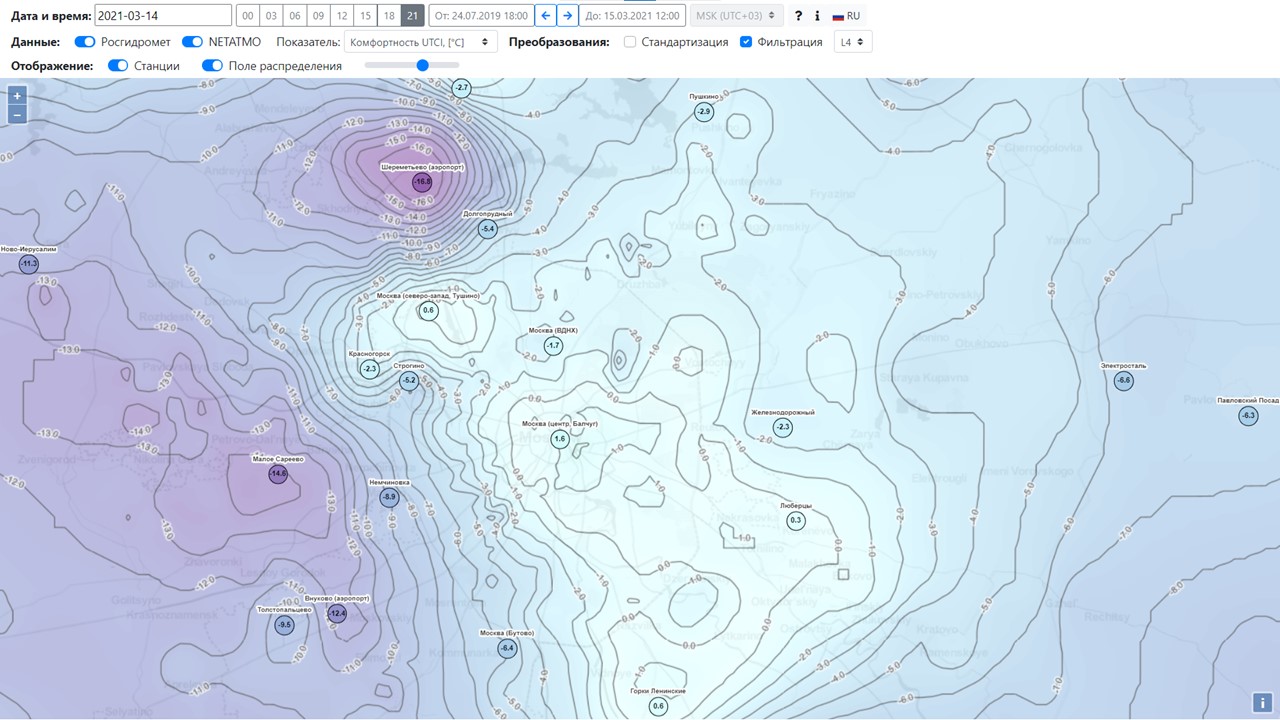This screenshot has width=1280, height=720.
Task: Open the info icon in toolbar
Action: pyautogui.click(x=817, y=16)
